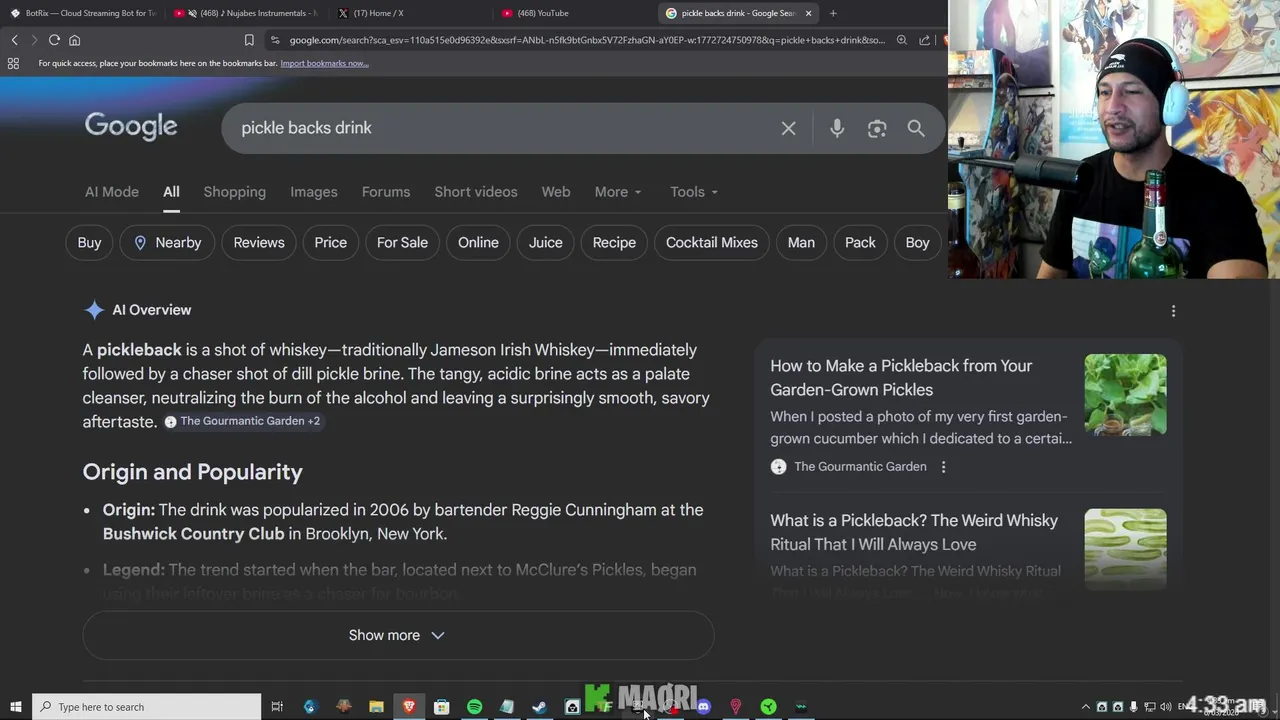Open How to Make a Pickleback article

point(901,378)
